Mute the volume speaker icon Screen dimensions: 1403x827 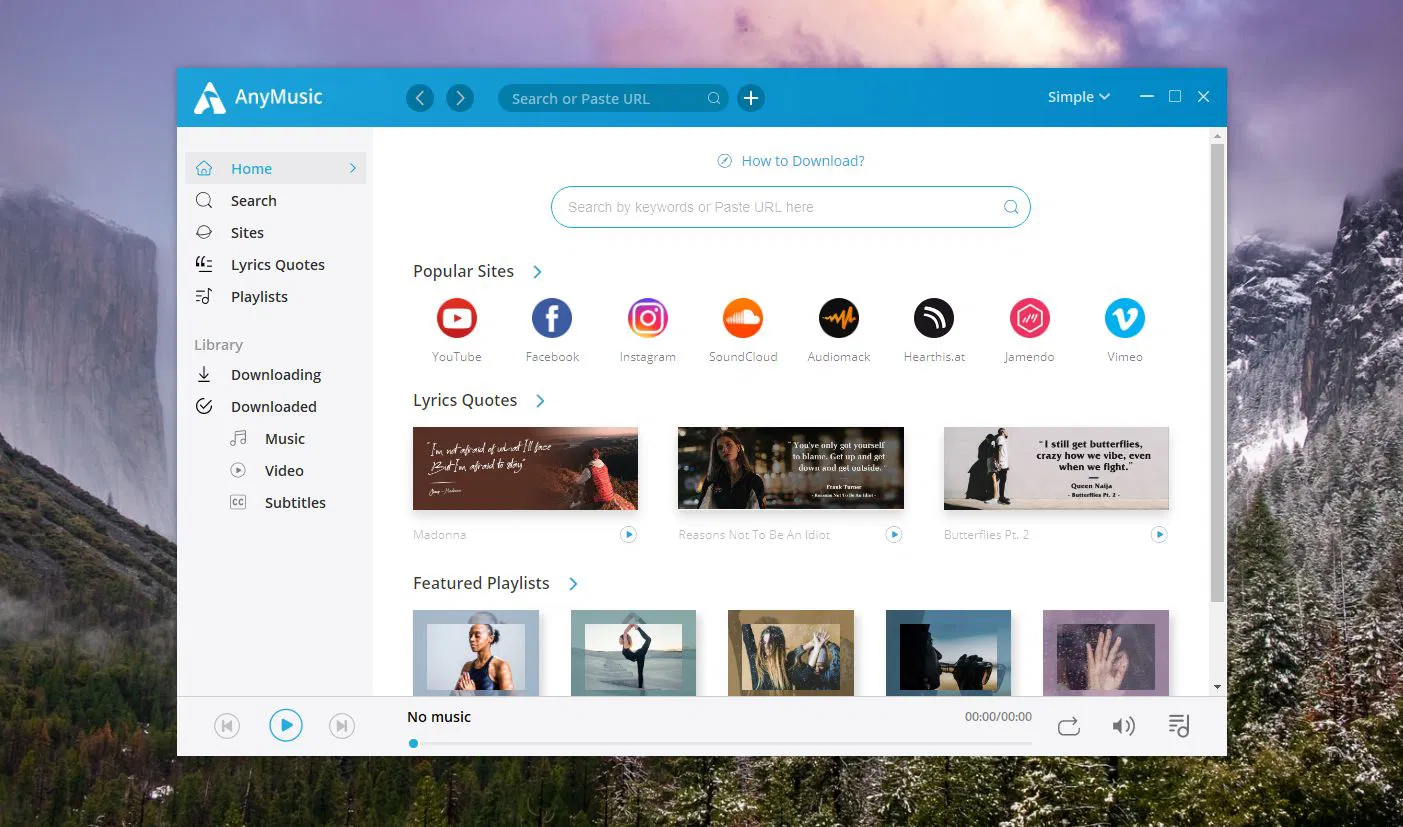point(1124,726)
